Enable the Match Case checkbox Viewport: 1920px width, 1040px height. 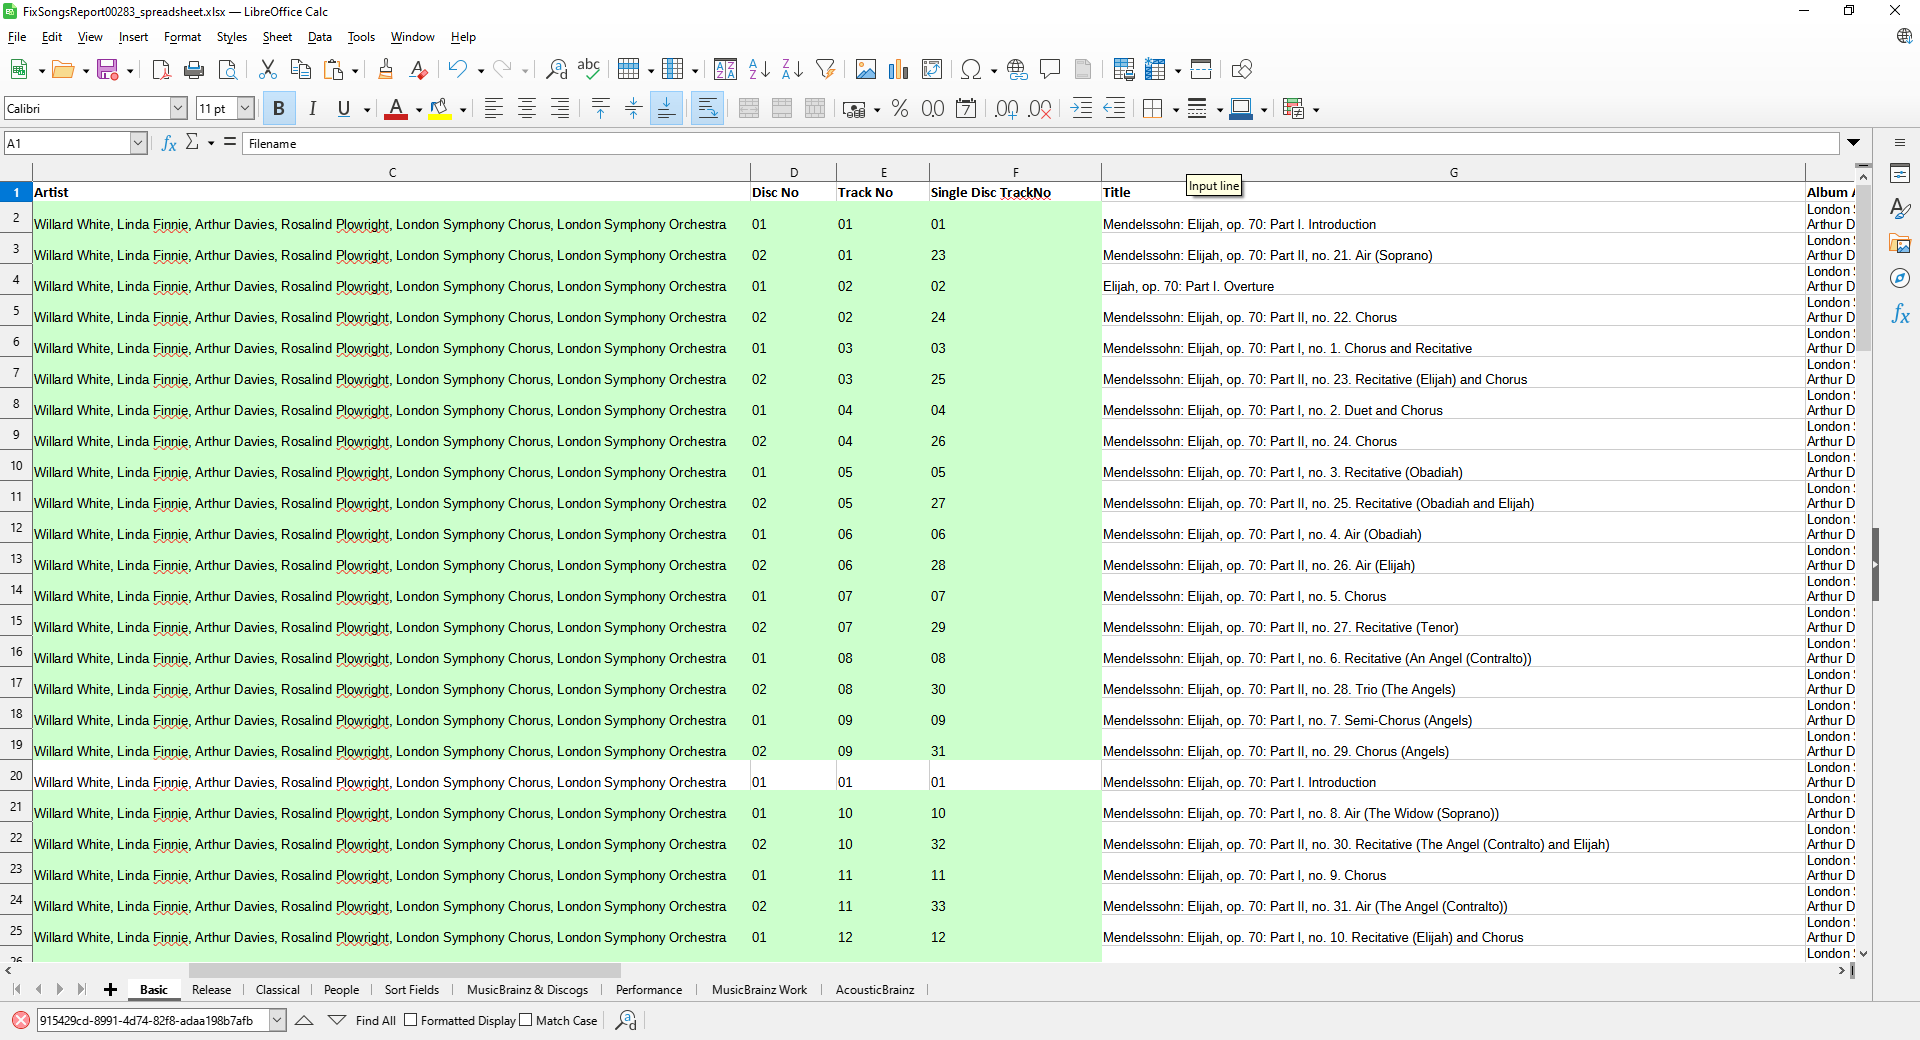526,1020
